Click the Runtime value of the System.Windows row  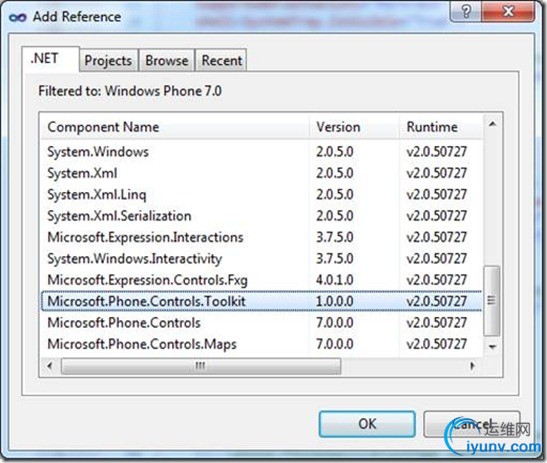pyautogui.click(x=436, y=152)
